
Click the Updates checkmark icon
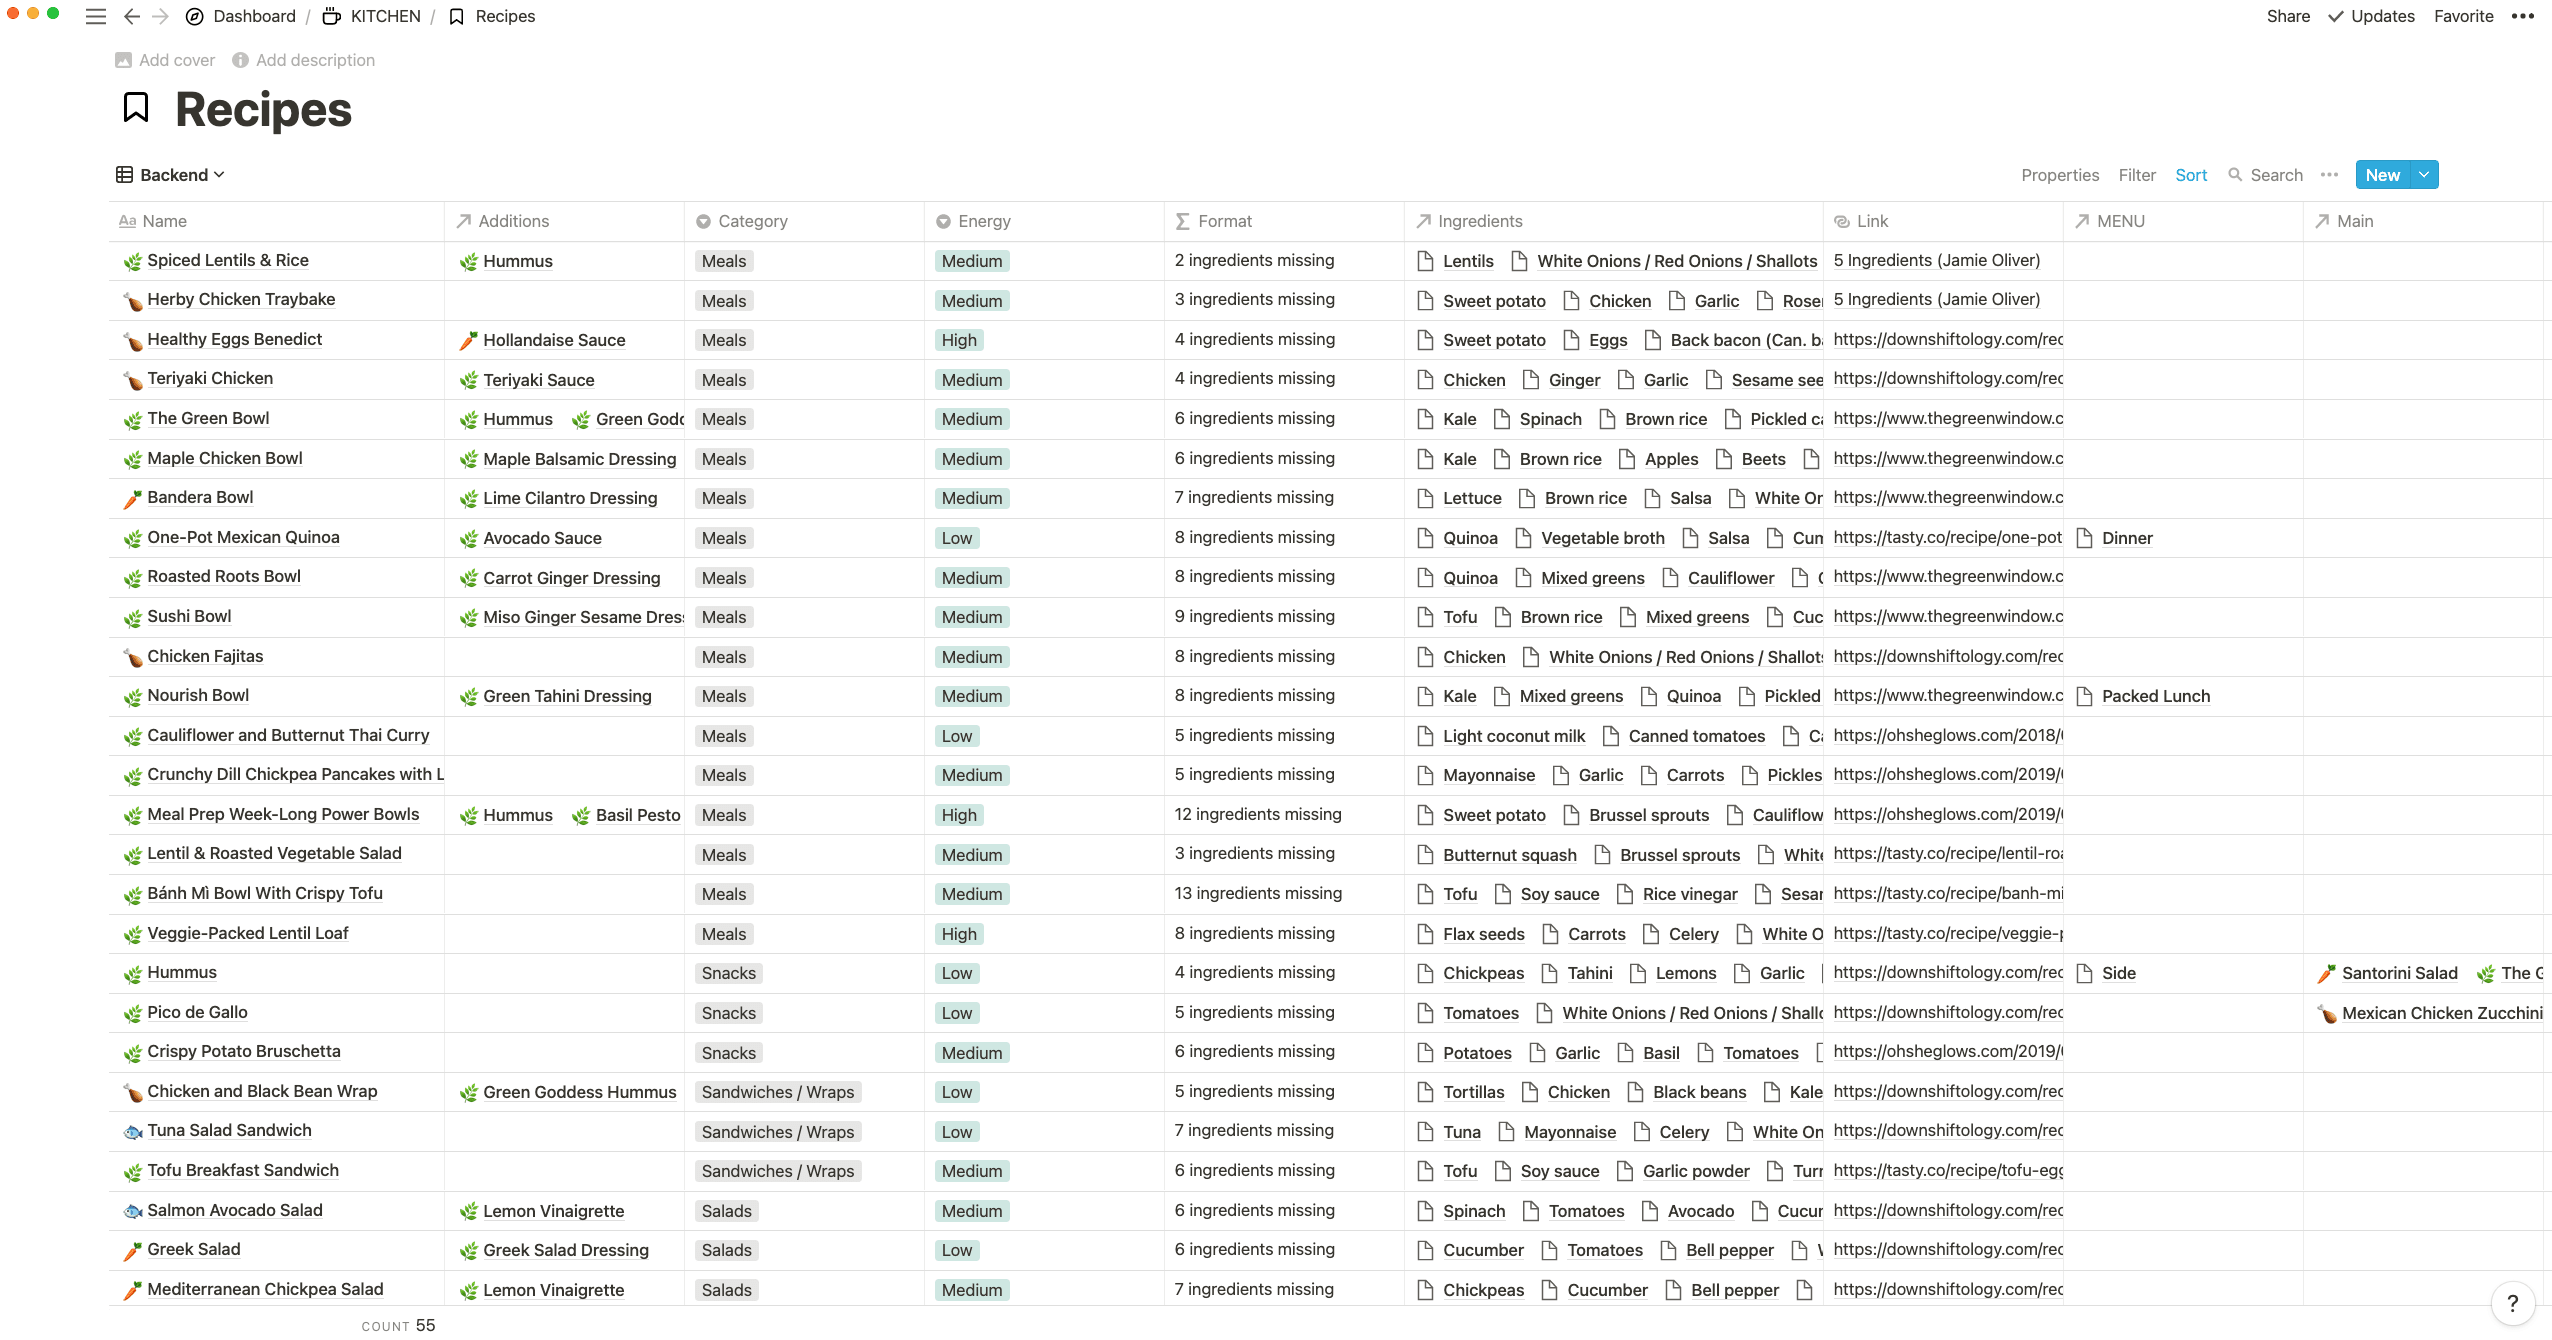(x=2336, y=16)
